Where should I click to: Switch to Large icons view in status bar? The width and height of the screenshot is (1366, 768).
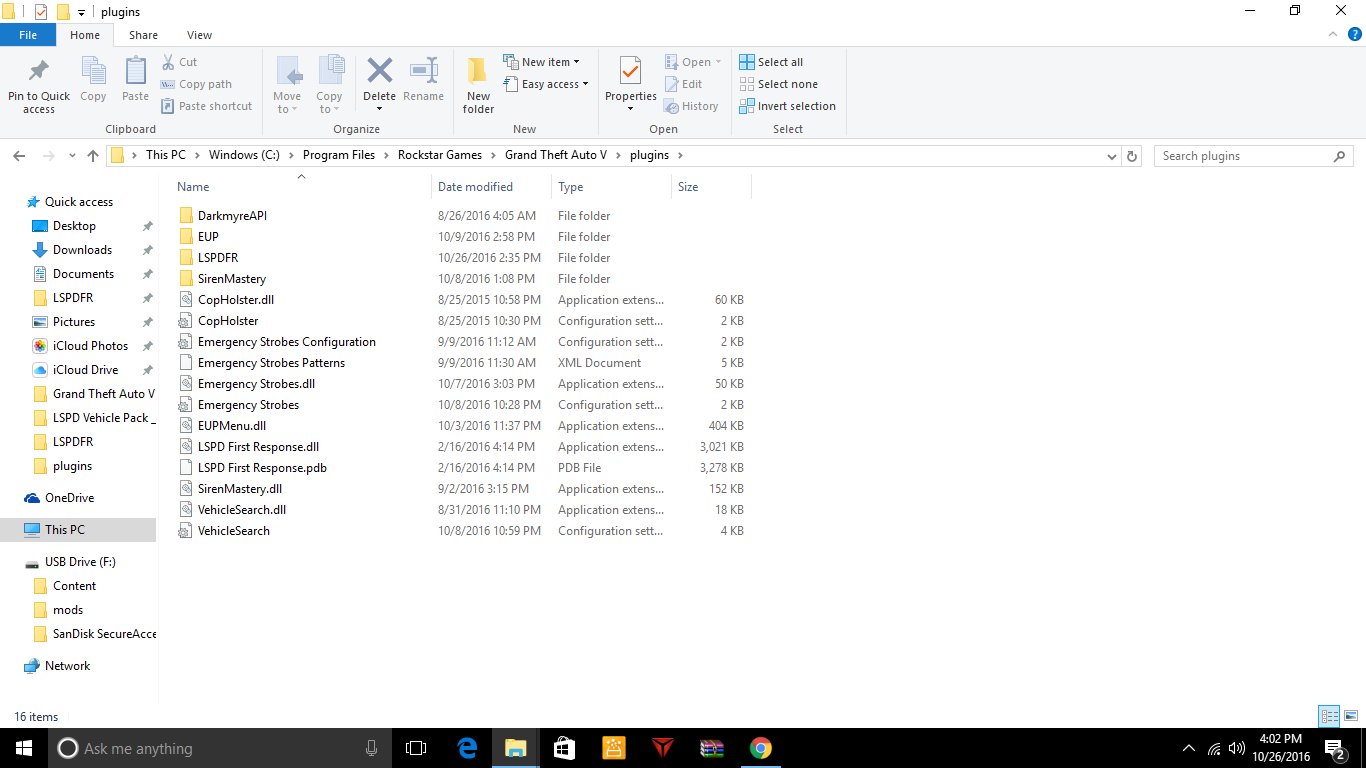(1350, 716)
